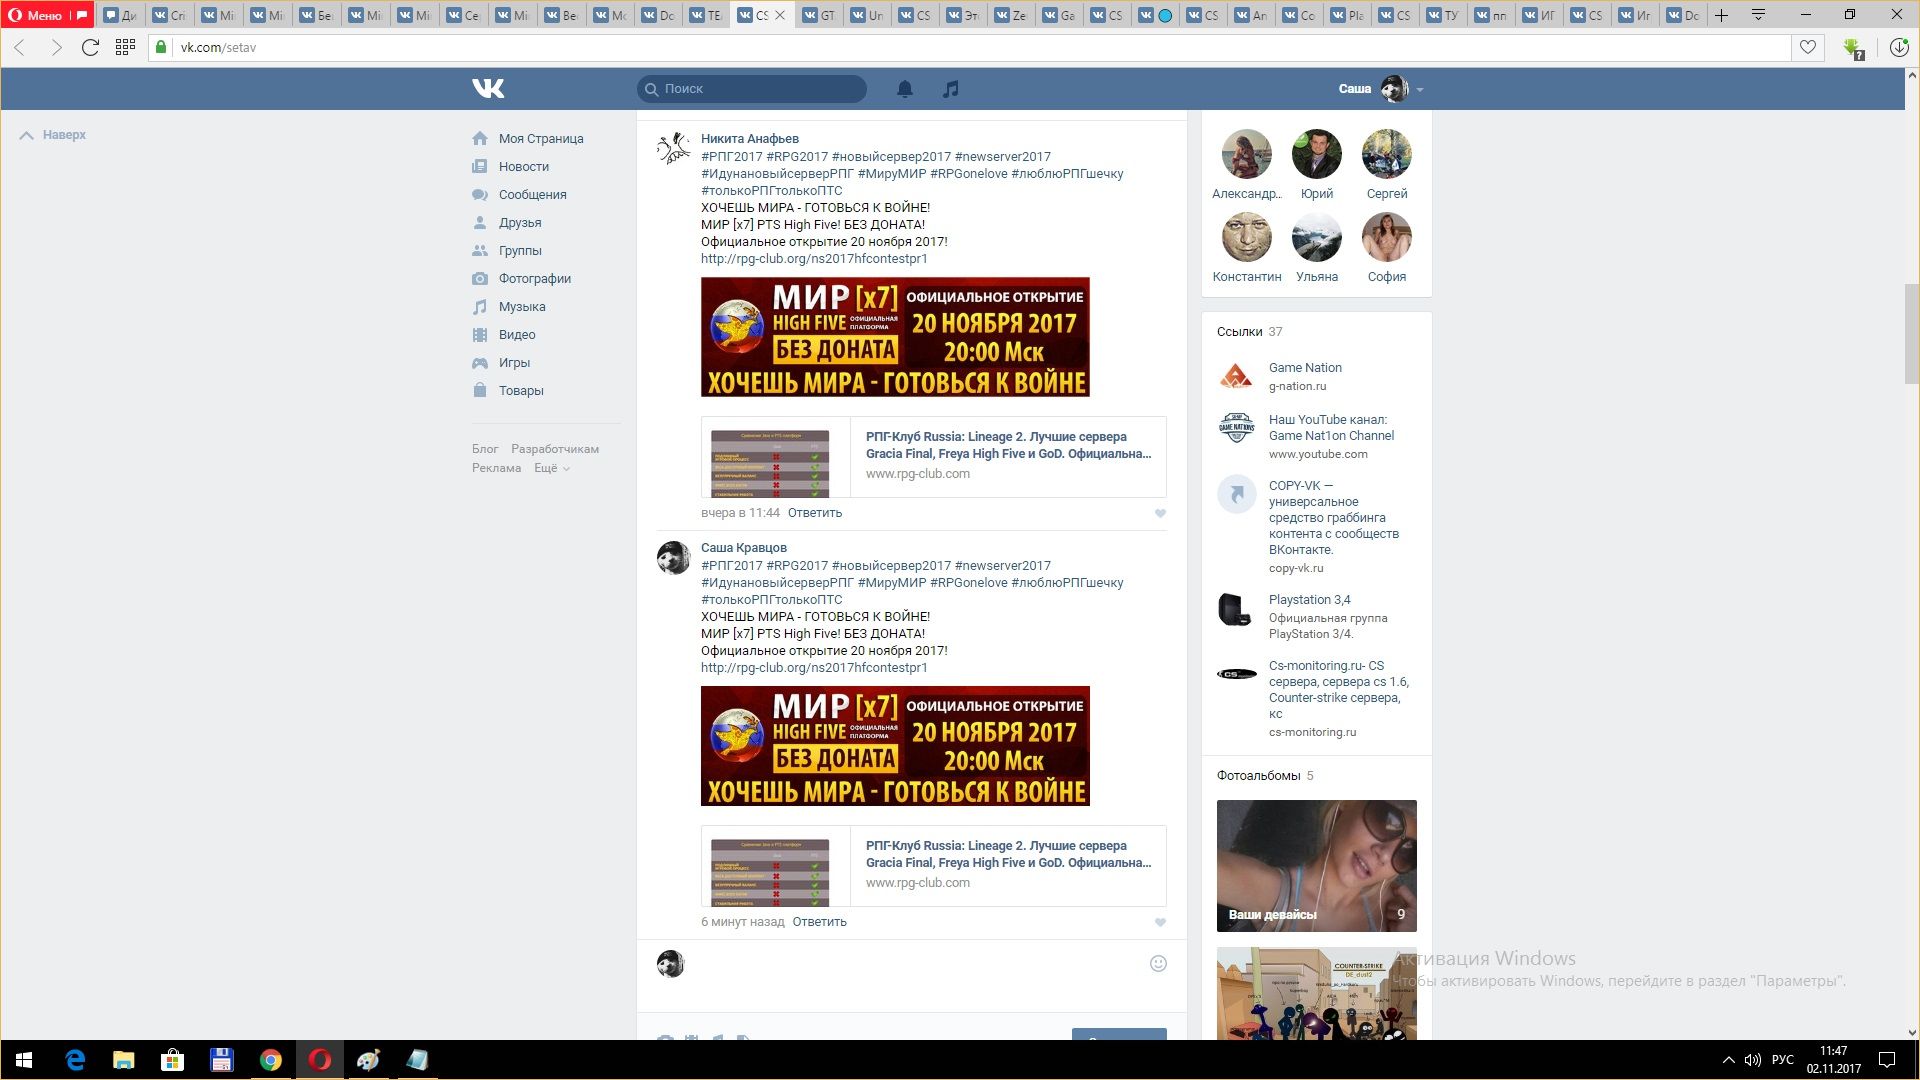
Task: Click the Opera speed dial grid icon
Action: click(x=125, y=47)
